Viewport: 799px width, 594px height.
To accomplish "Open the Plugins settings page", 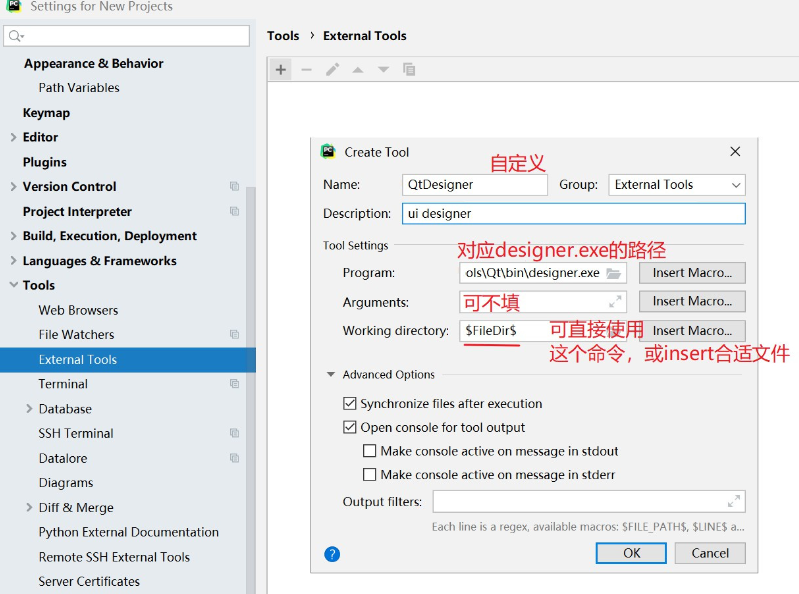I will (x=44, y=162).
